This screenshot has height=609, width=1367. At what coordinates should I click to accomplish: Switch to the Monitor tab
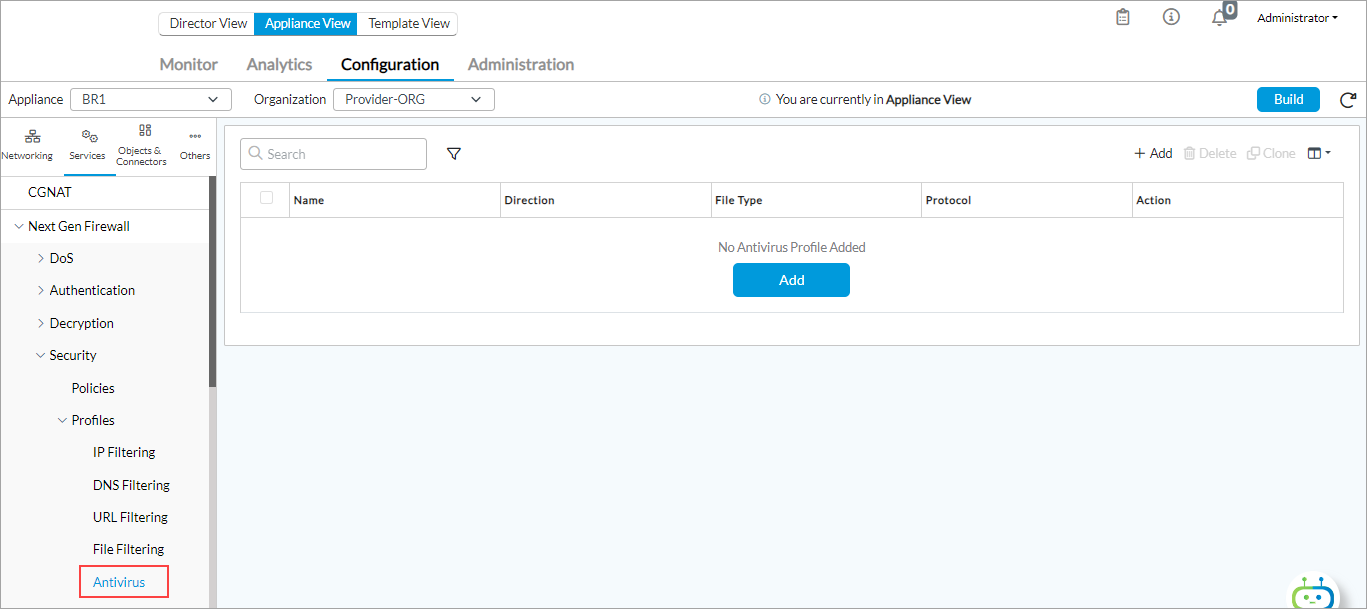pos(188,64)
